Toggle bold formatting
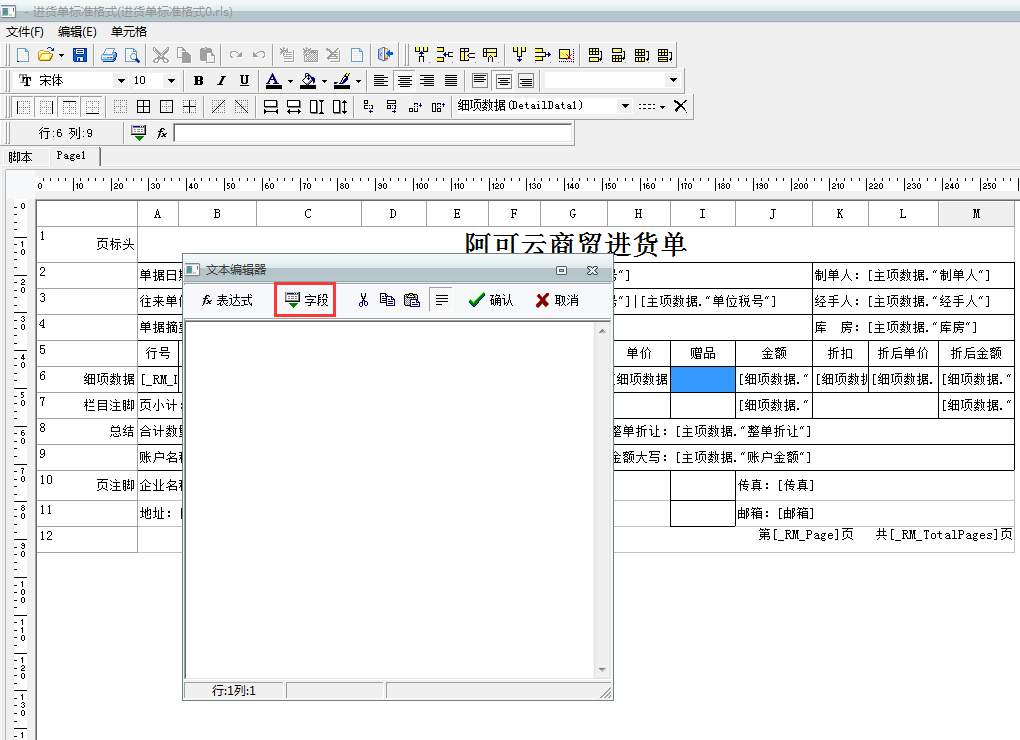This screenshot has width=1020, height=740. coord(198,80)
